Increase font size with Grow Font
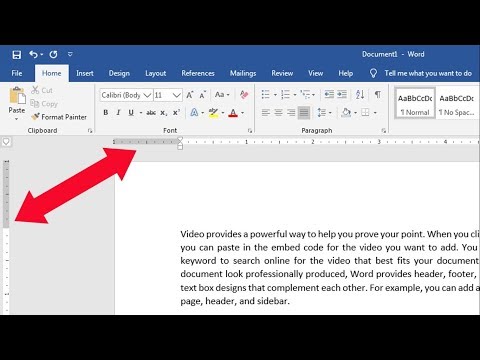Image resolution: width=480 pixels, height=360 pixels. (190, 95)
